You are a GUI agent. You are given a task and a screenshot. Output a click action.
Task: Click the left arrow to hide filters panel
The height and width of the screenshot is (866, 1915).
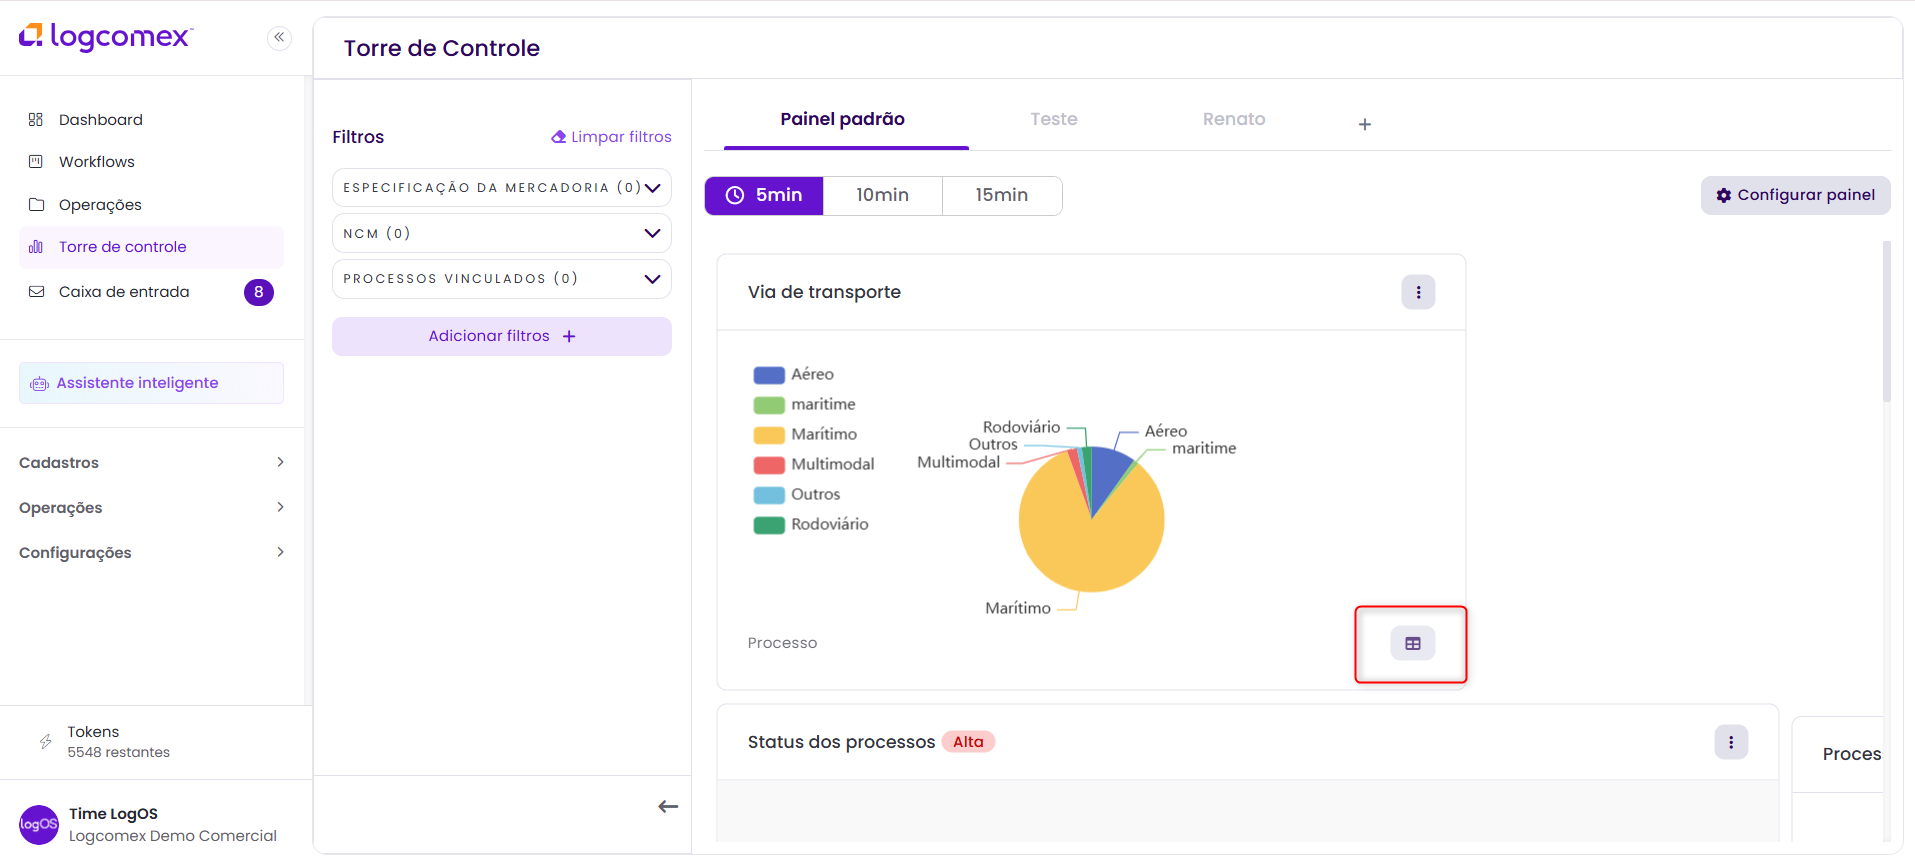tap(668, 807)
